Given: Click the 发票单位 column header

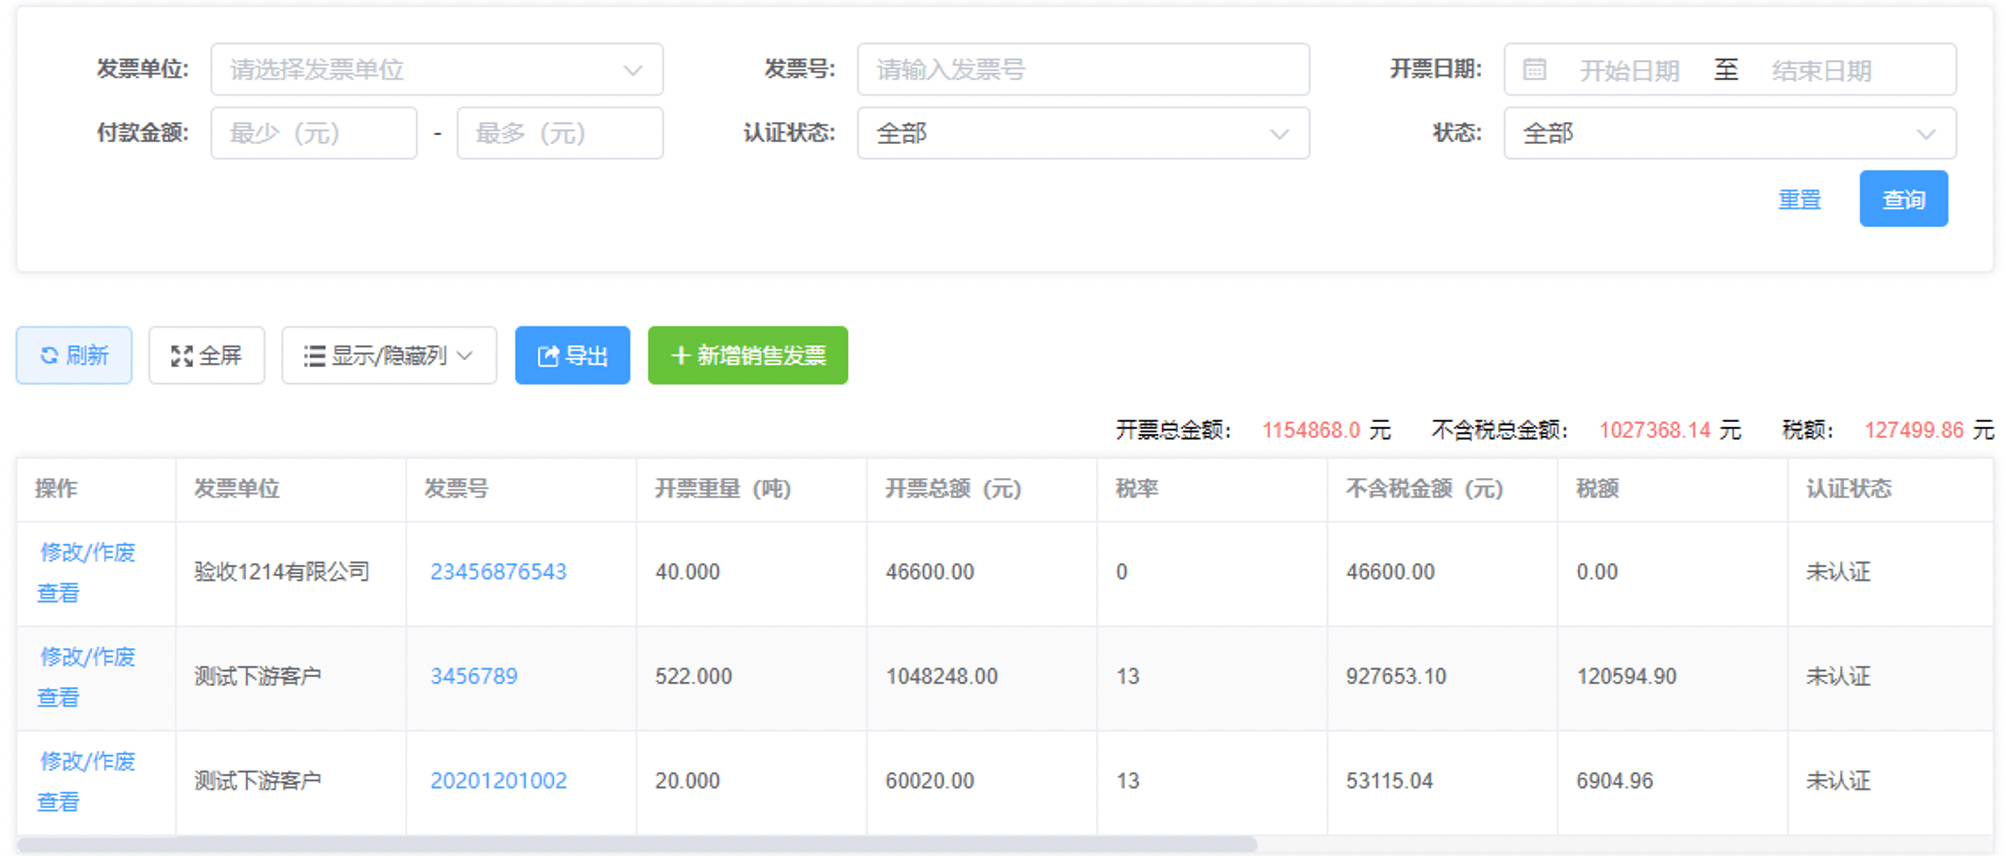Looking at the screenshot, I should [291, 489].
